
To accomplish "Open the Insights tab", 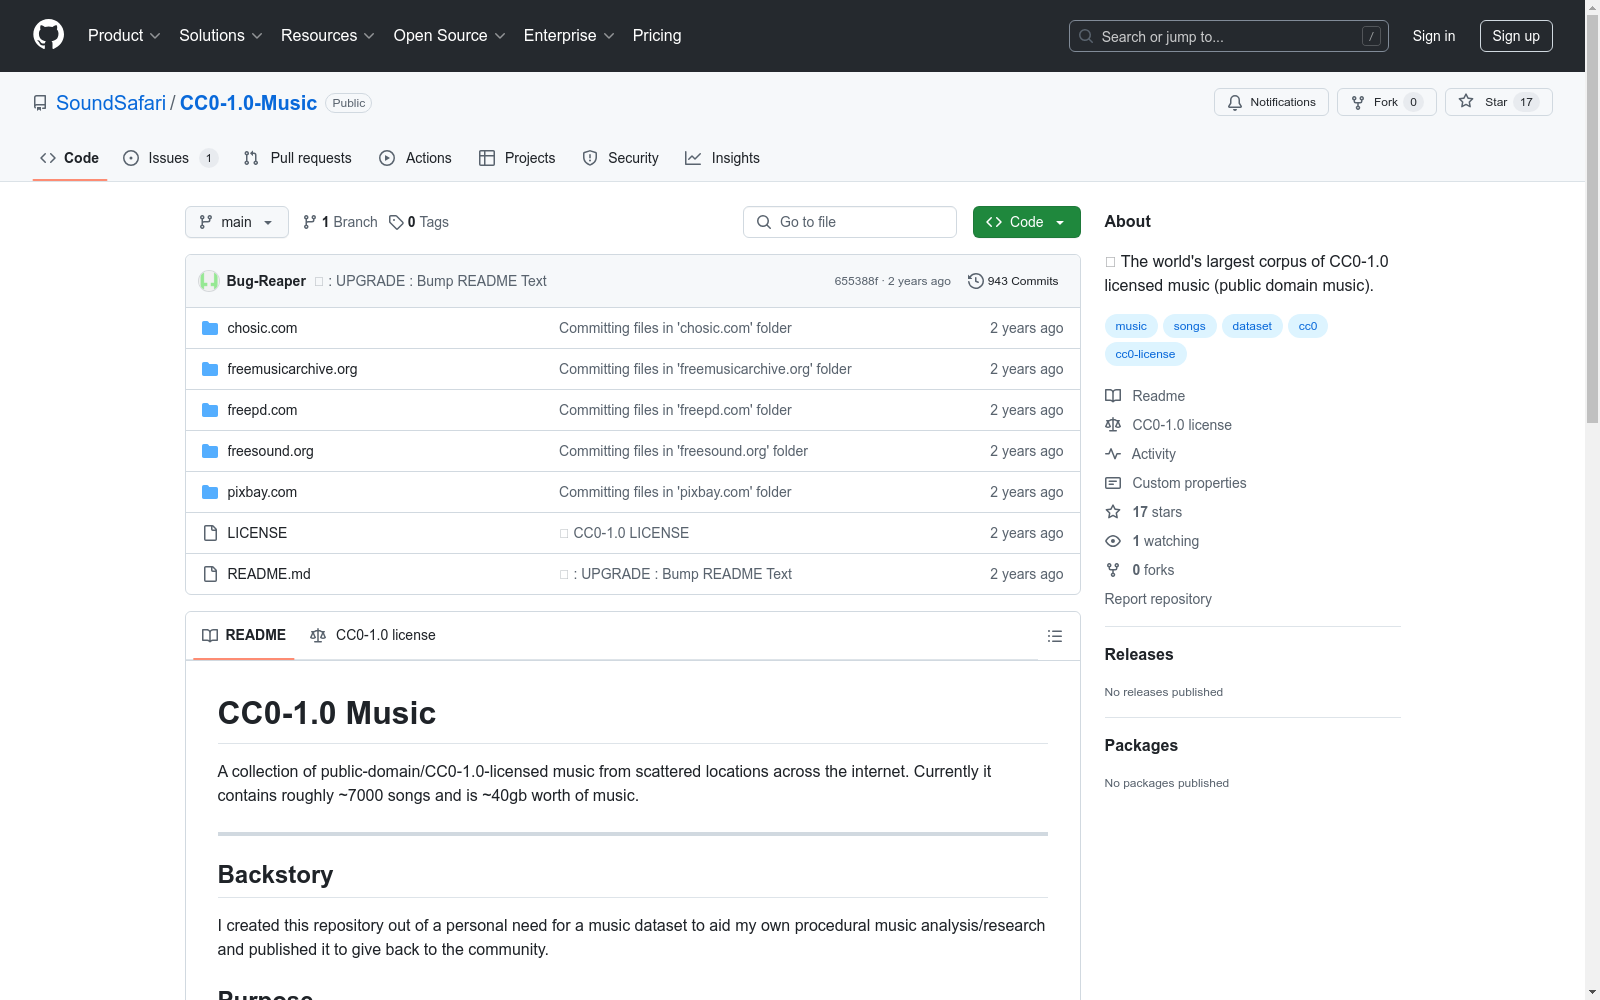I will pos(723,158).
